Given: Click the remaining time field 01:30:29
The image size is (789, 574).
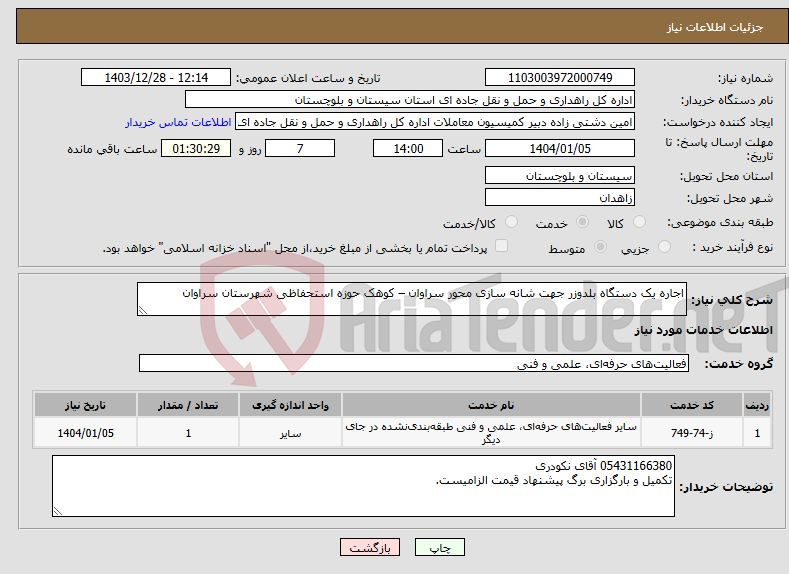Looking at the screenshot, I should point(196,148).
